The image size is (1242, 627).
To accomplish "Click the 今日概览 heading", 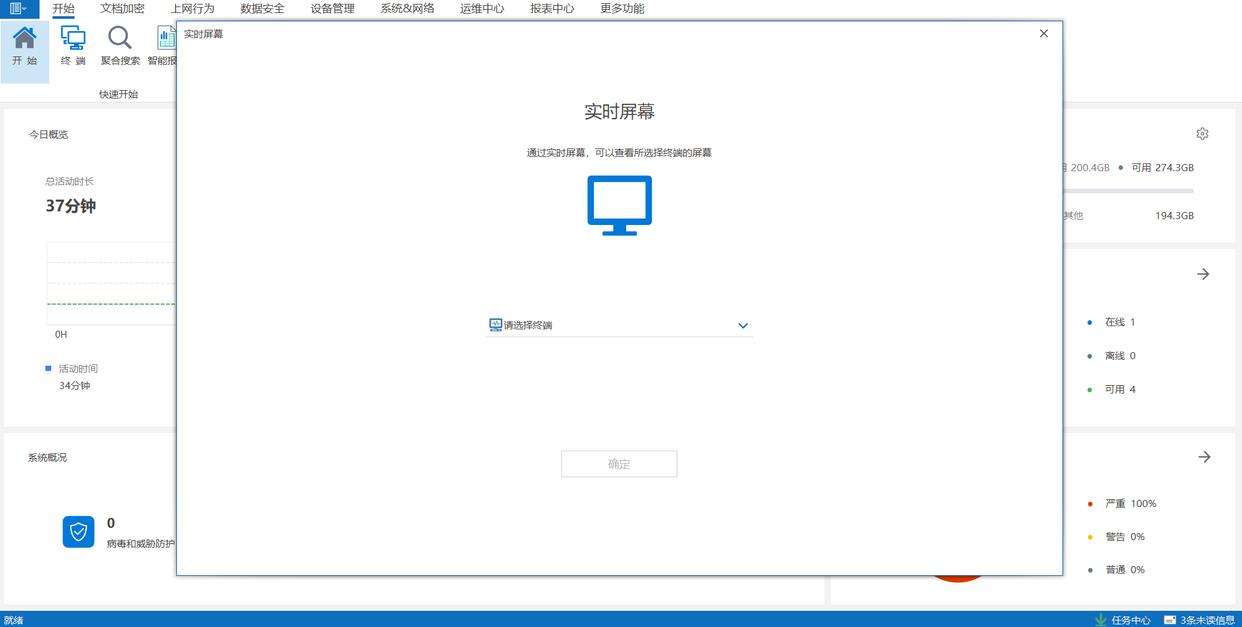I will coord(48,134).
